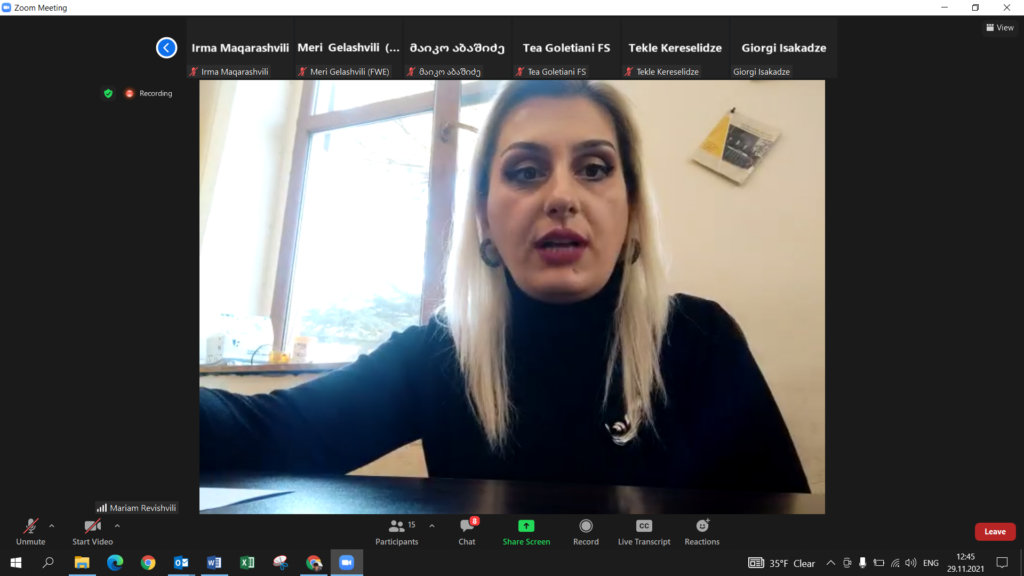The image size is (1024, 576).
Task: Expand audio options arrow beside Unmute
Action: pyautogui.click(x=52, y=525)
